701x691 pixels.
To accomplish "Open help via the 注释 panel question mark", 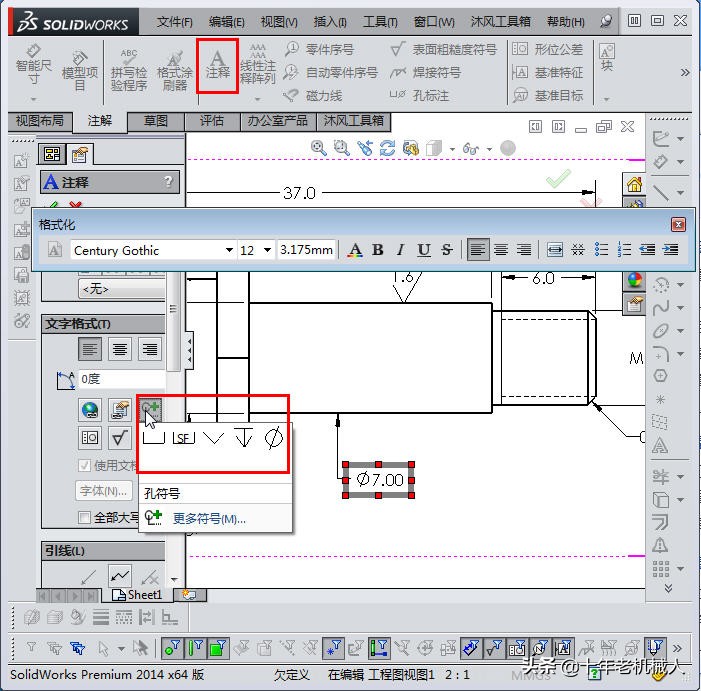I will click(x=168, y=181).
